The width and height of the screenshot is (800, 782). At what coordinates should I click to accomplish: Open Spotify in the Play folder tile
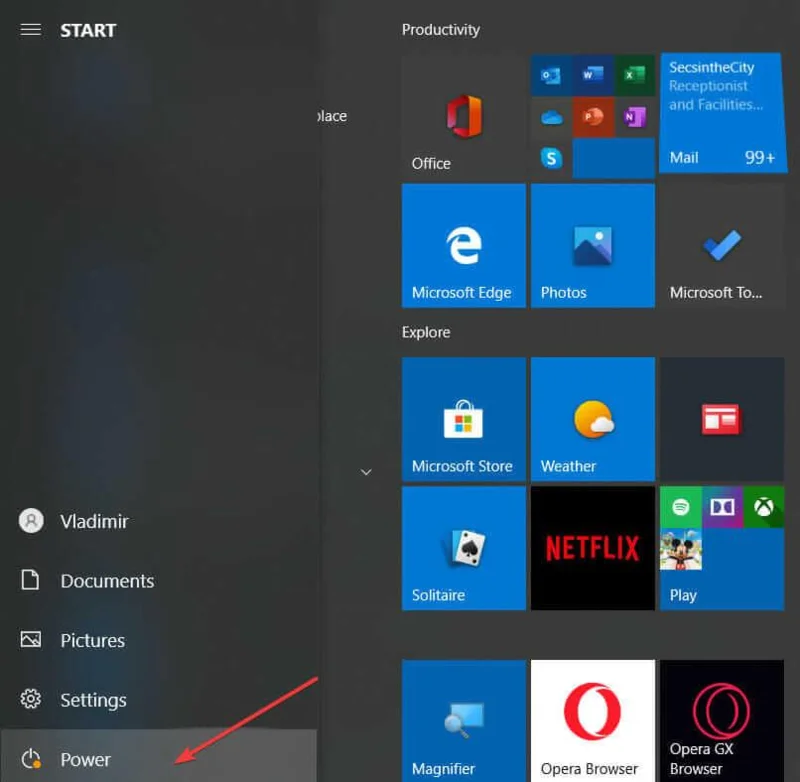point(681,507)
